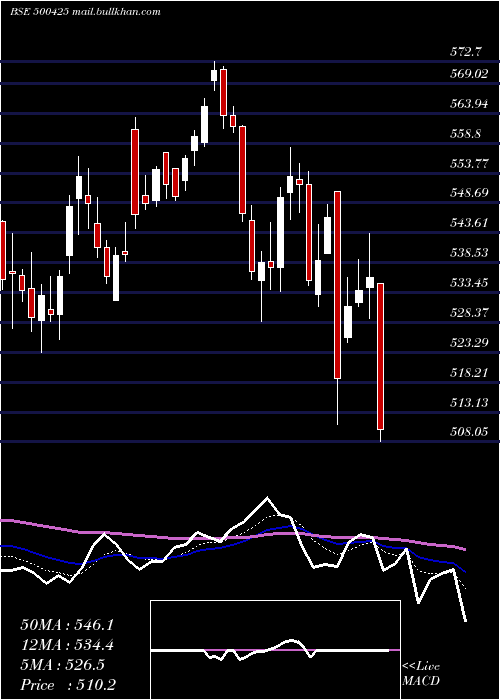Click the Price : 510.2 readout
Image resolution: width=500 pixels, height=700 pixels.
(68, 685)
